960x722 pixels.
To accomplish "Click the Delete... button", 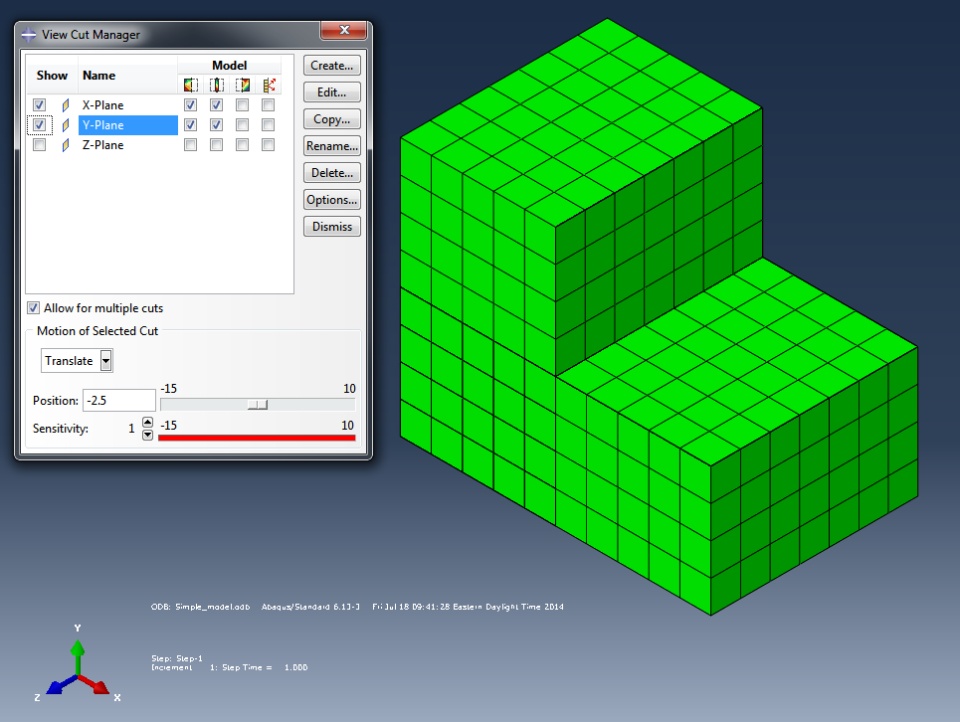I will pyautogui.click(x=332, y=173).
